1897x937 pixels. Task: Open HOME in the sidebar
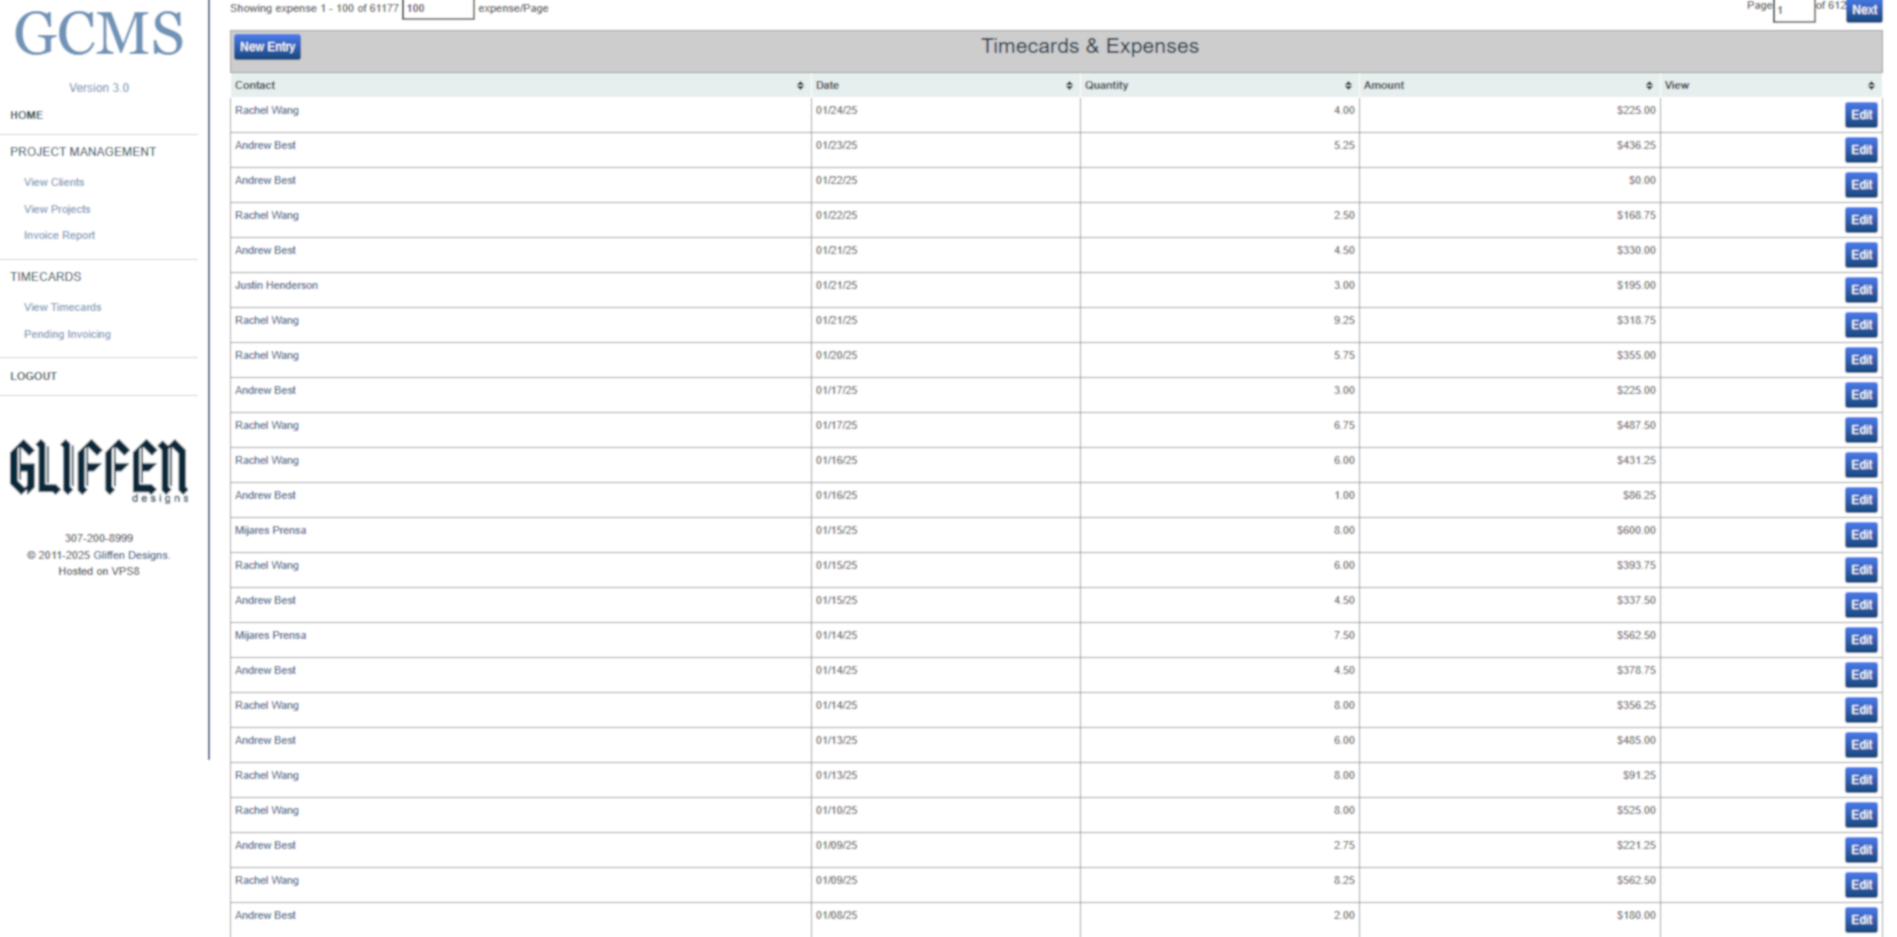click(27, 115)
